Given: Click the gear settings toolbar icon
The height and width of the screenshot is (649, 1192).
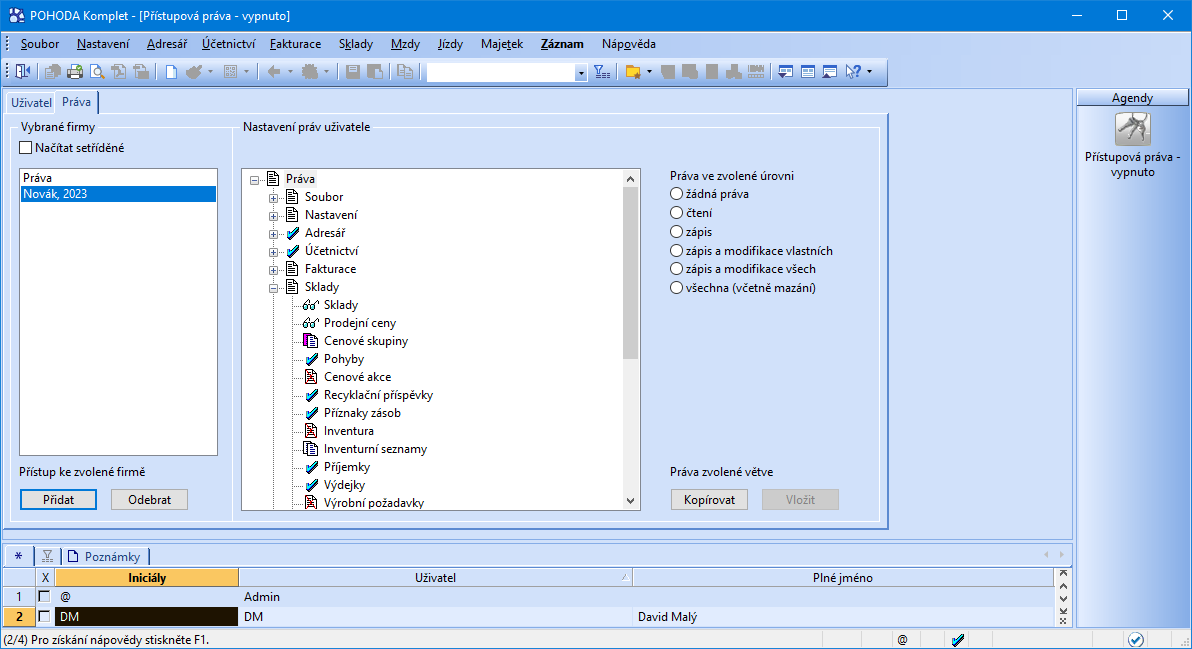Looking at the screenshot, I should click(310, 71).
